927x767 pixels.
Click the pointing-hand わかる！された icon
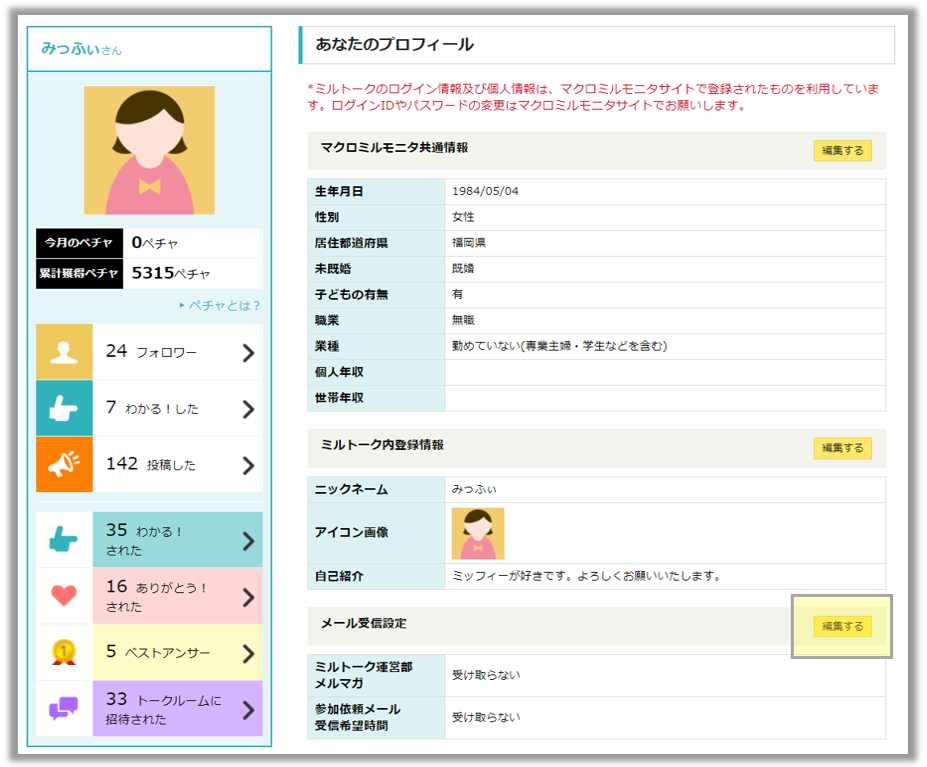coord(64,540)
